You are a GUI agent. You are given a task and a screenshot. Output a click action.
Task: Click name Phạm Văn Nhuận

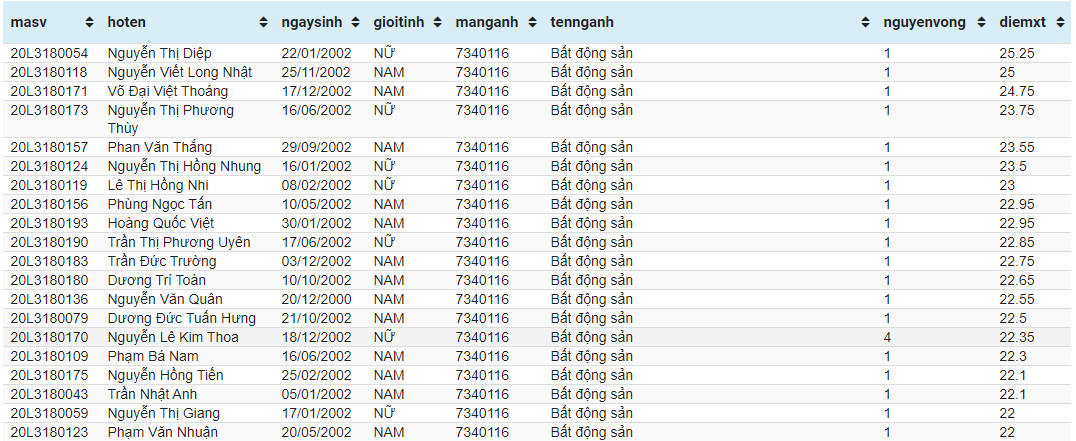pyautogui.click(x=163, y=432)
